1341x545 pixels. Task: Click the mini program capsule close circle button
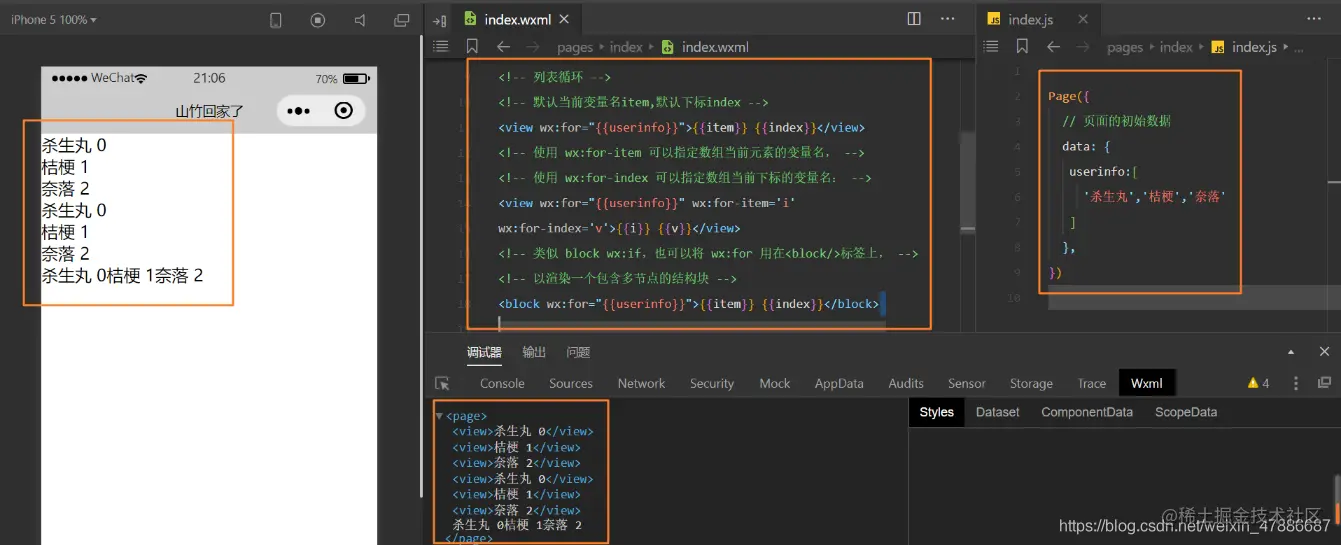(x=344, y=111)
